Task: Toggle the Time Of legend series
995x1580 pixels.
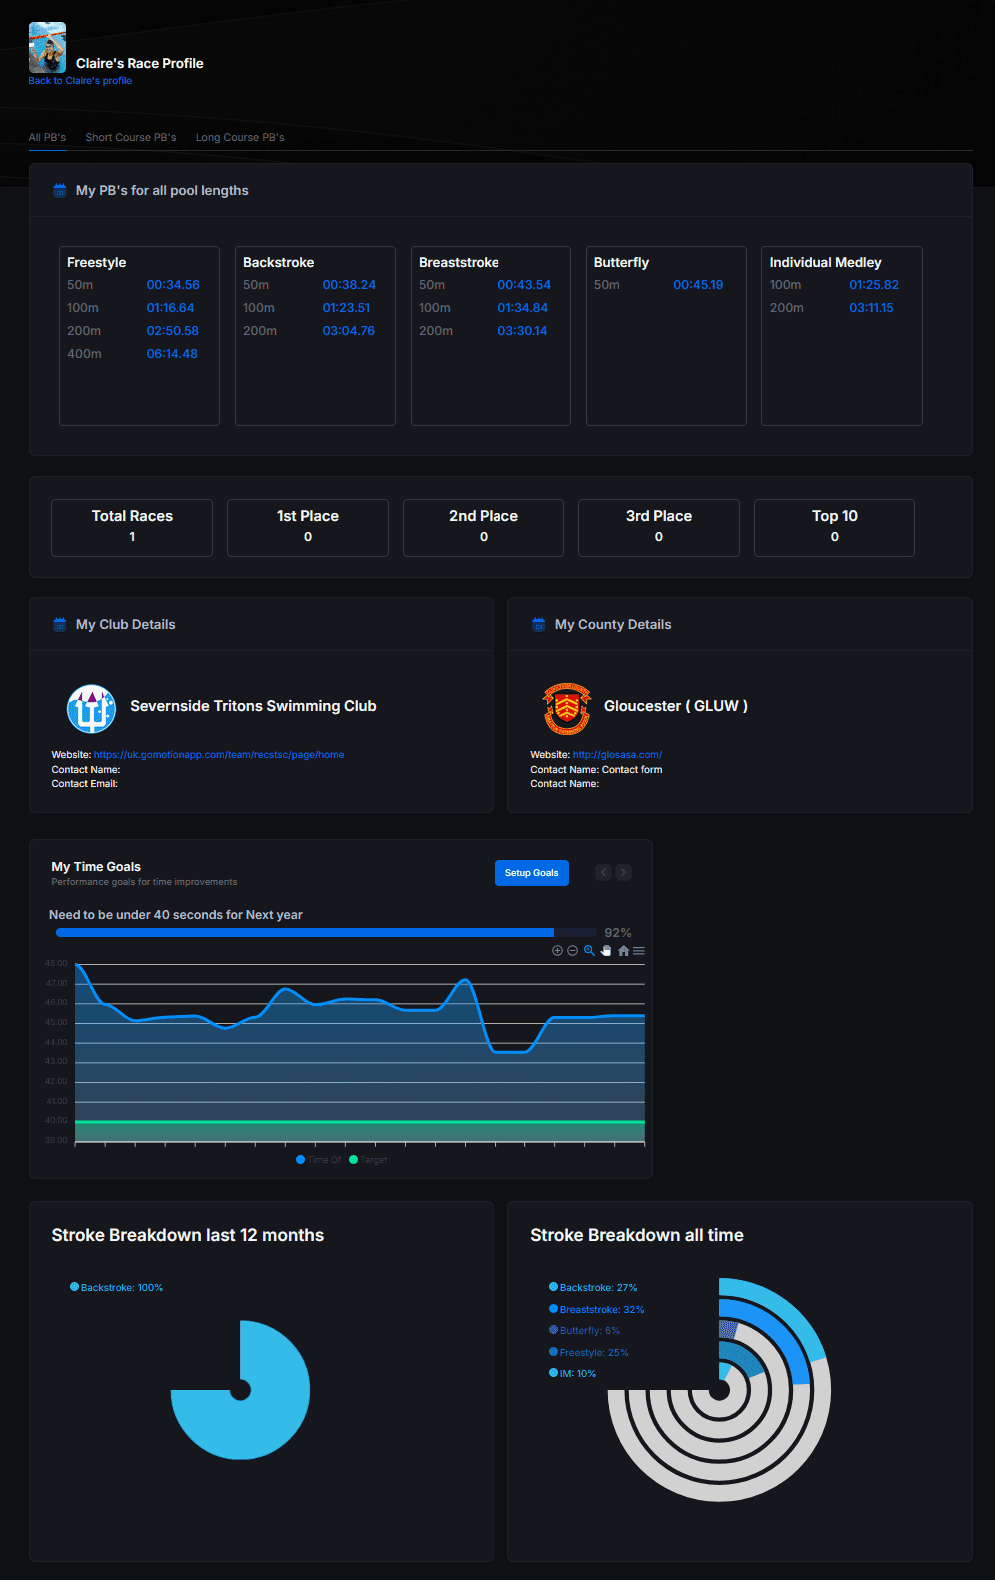Action: pos(319,1160)
